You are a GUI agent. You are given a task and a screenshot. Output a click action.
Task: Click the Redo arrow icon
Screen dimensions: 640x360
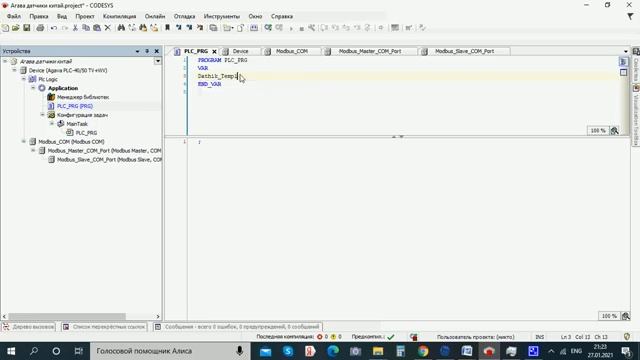coord(64,28)
